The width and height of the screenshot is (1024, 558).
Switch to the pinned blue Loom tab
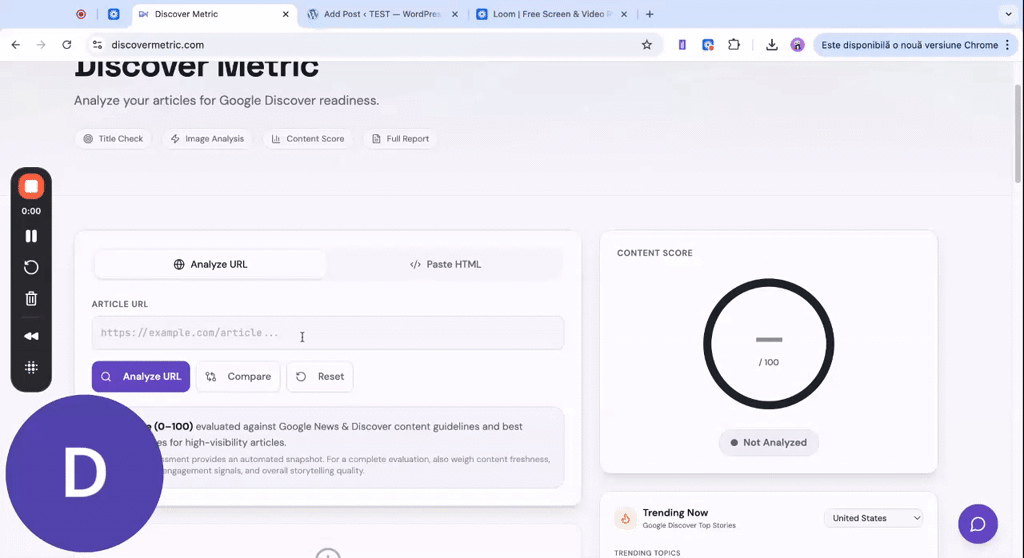114,14
